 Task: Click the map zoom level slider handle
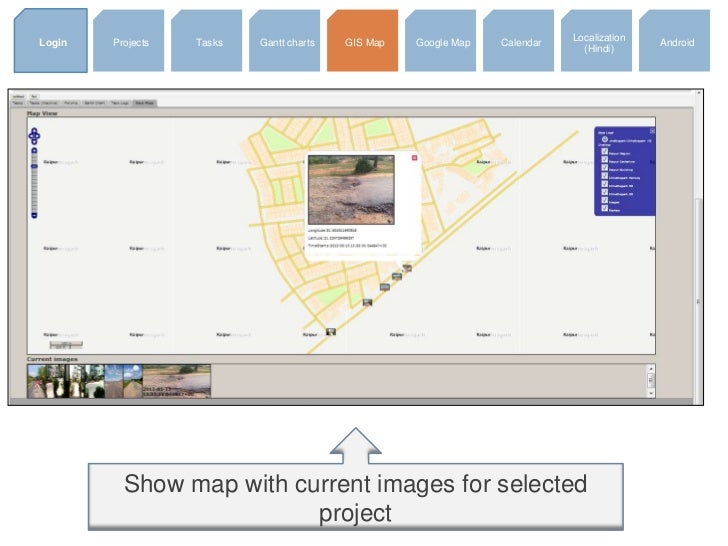pyautogui.click(x=34, y=165)
